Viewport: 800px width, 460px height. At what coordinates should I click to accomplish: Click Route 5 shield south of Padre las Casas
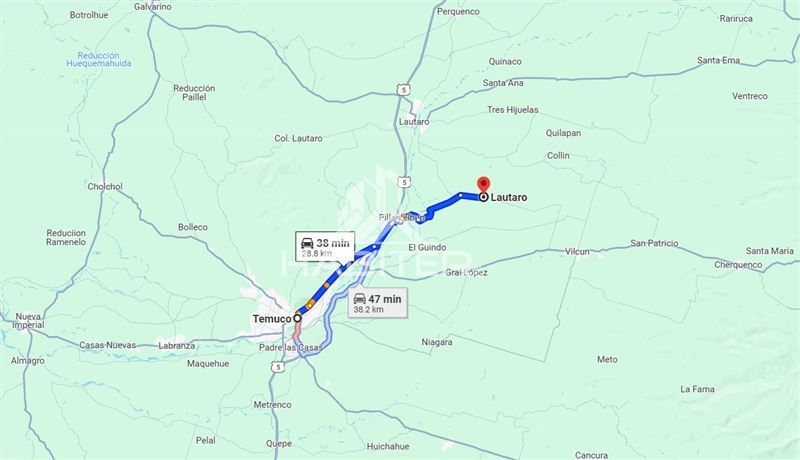(x=277, y=367)
